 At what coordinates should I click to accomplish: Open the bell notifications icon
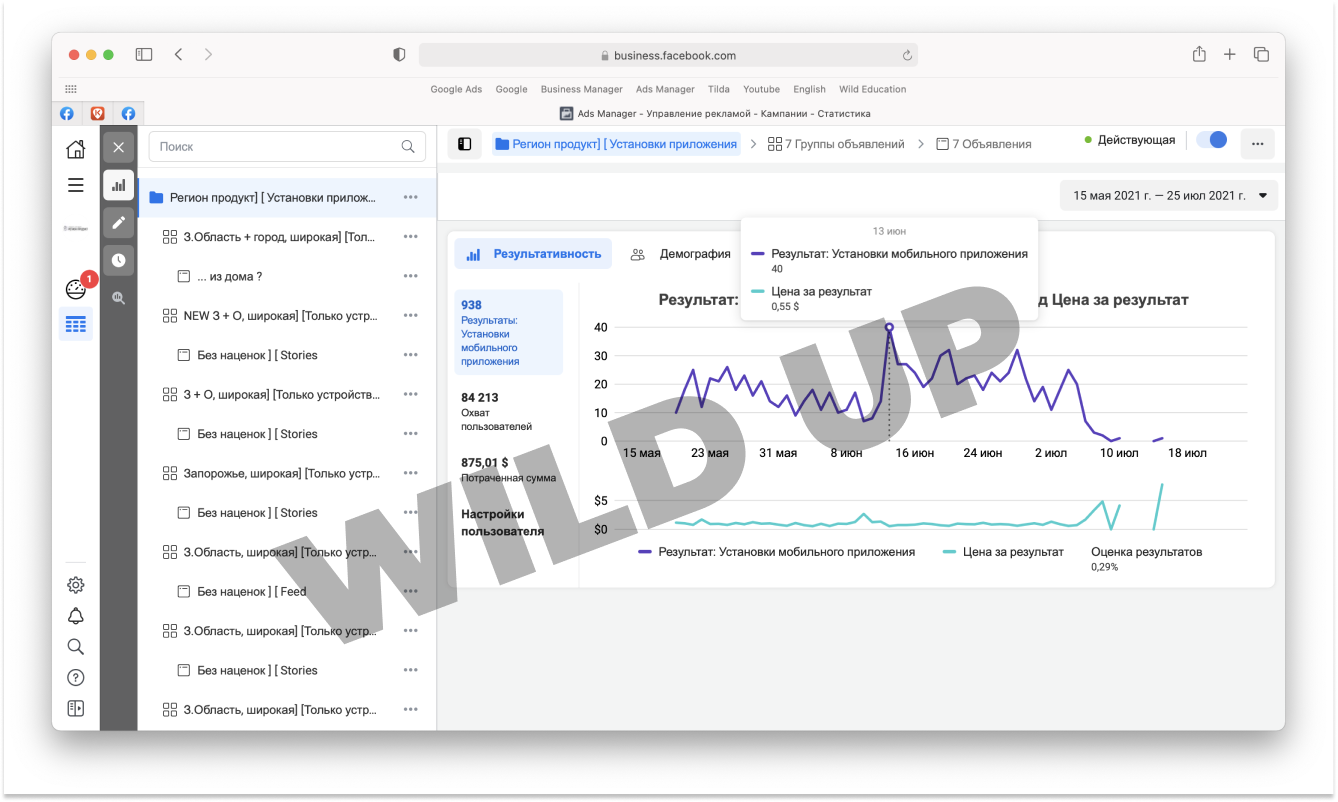pos(76,616)
